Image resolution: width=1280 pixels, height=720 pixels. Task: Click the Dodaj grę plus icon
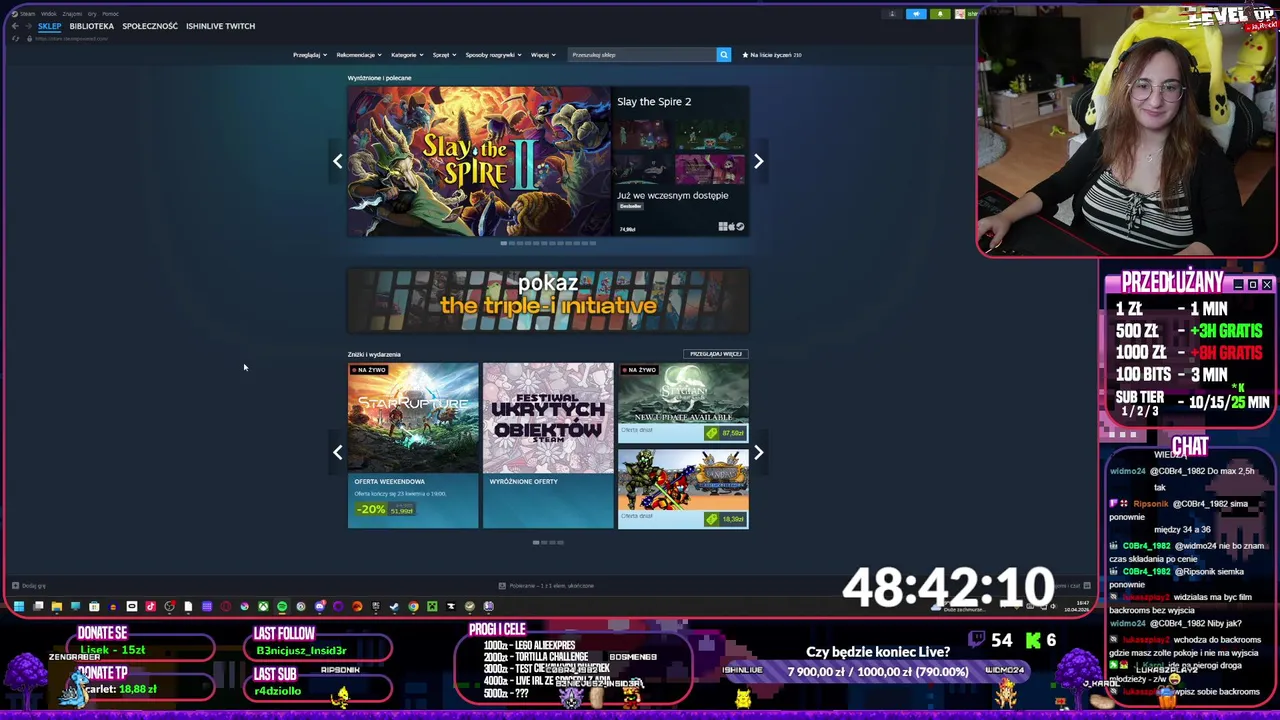(15, 585)
